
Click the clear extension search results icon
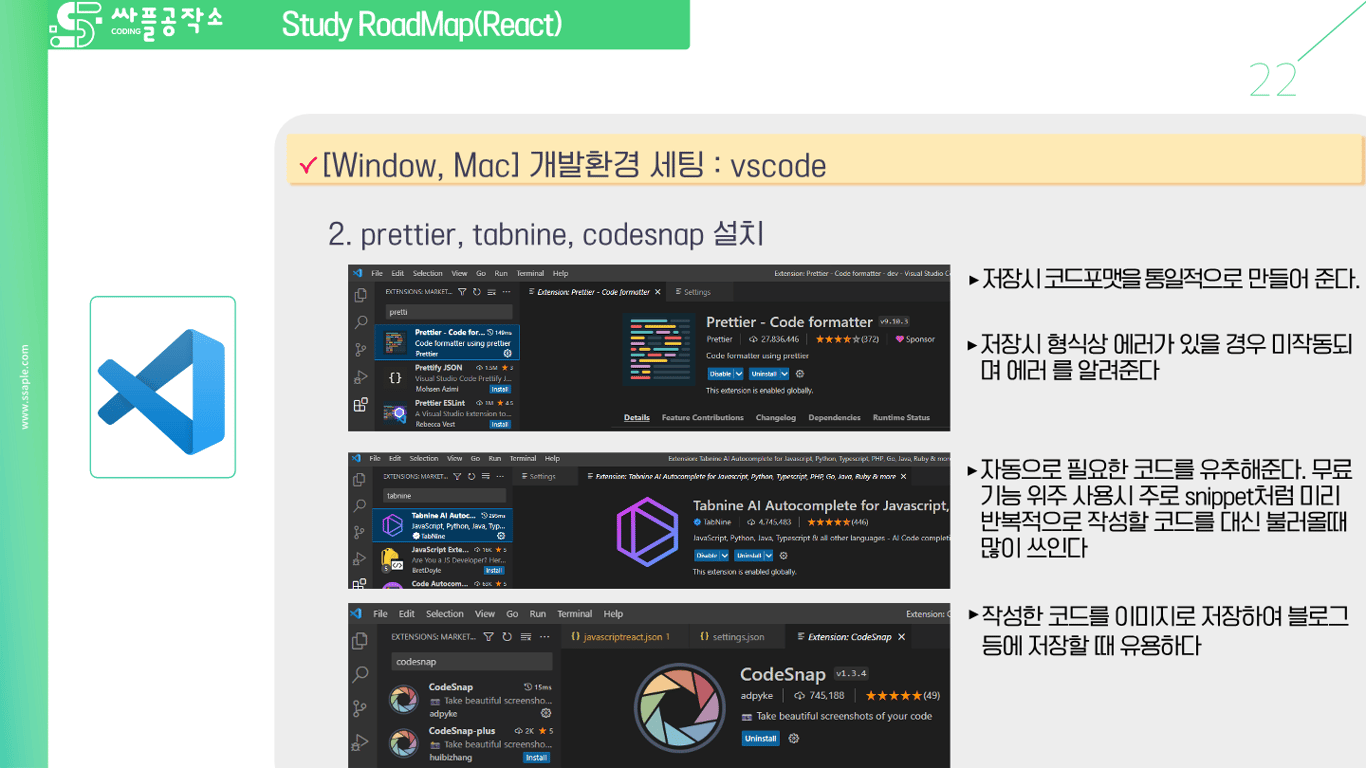491,293
